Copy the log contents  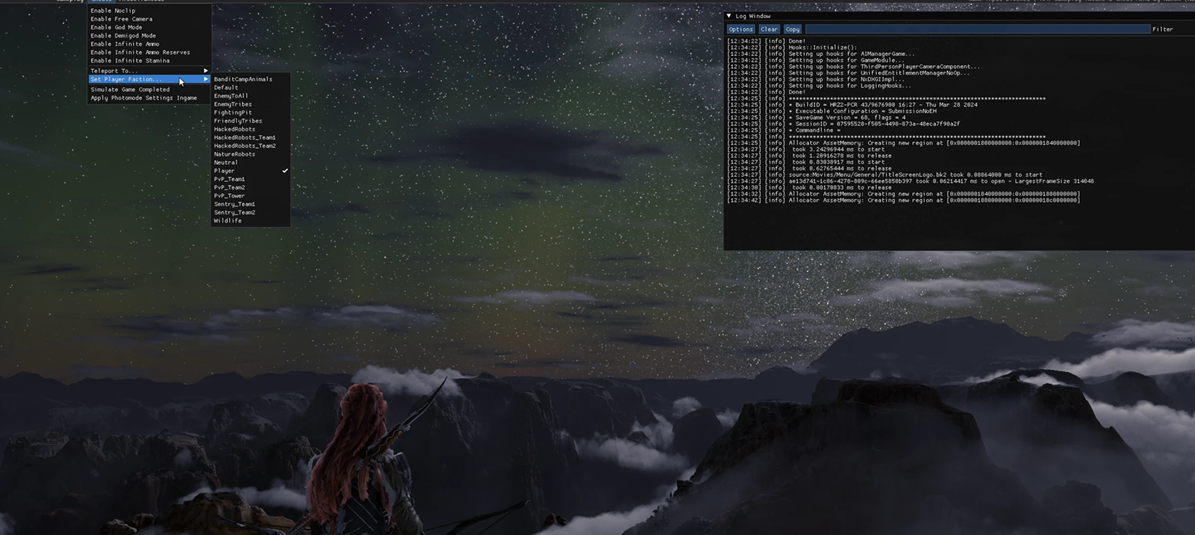point(793,29)
